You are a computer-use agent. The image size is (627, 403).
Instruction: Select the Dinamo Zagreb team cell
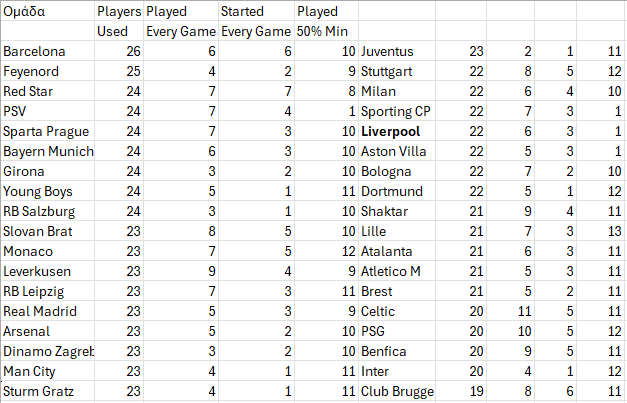pyautogui.click(x=46, y=351)
